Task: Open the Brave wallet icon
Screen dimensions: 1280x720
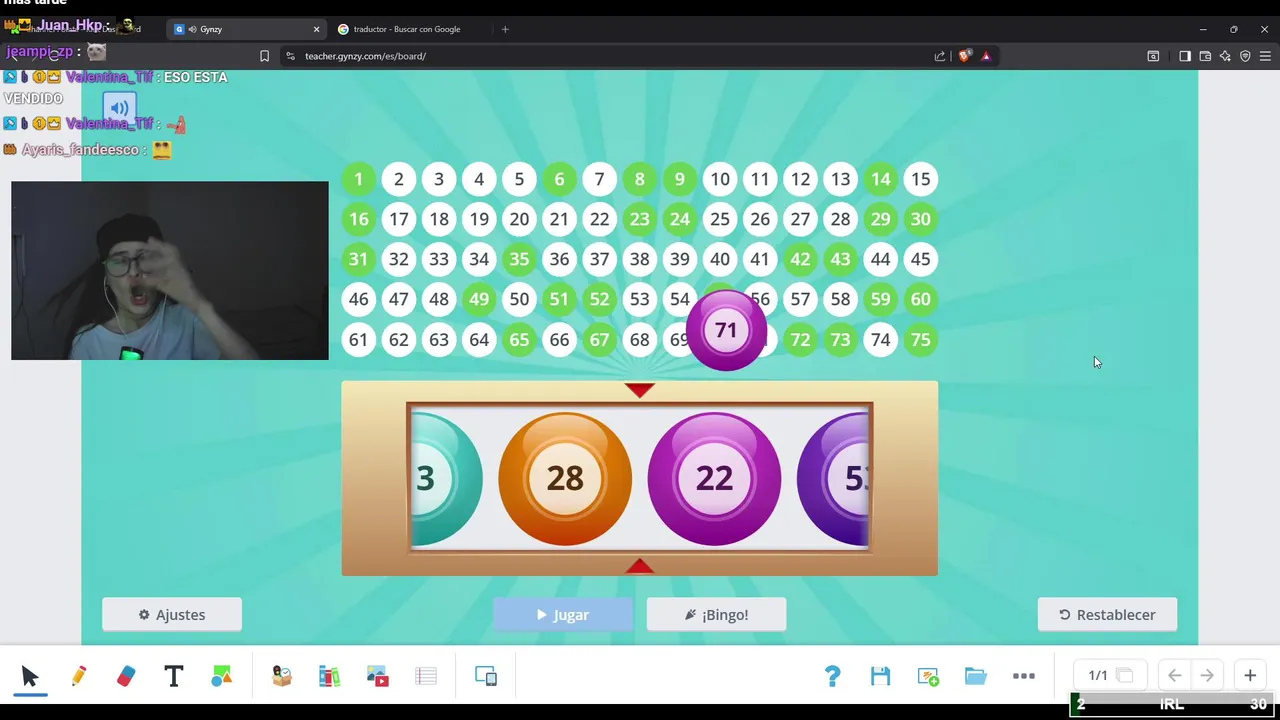Action: tap(1205, 56)
